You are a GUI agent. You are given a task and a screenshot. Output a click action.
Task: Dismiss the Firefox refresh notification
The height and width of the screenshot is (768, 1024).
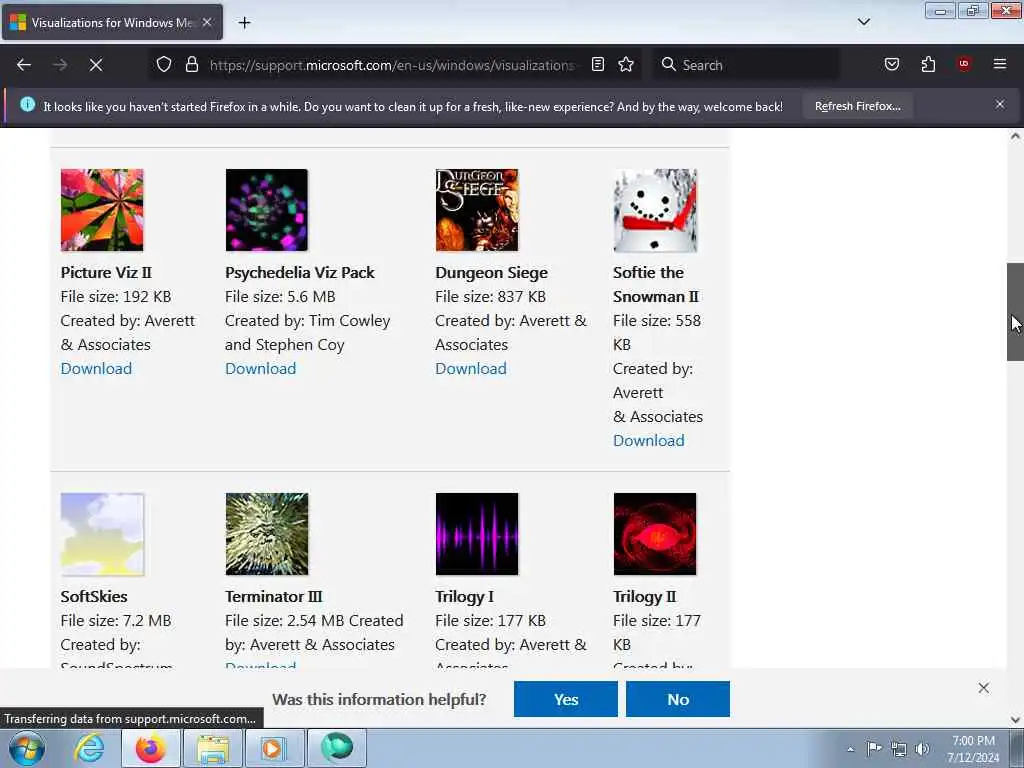1000,104
